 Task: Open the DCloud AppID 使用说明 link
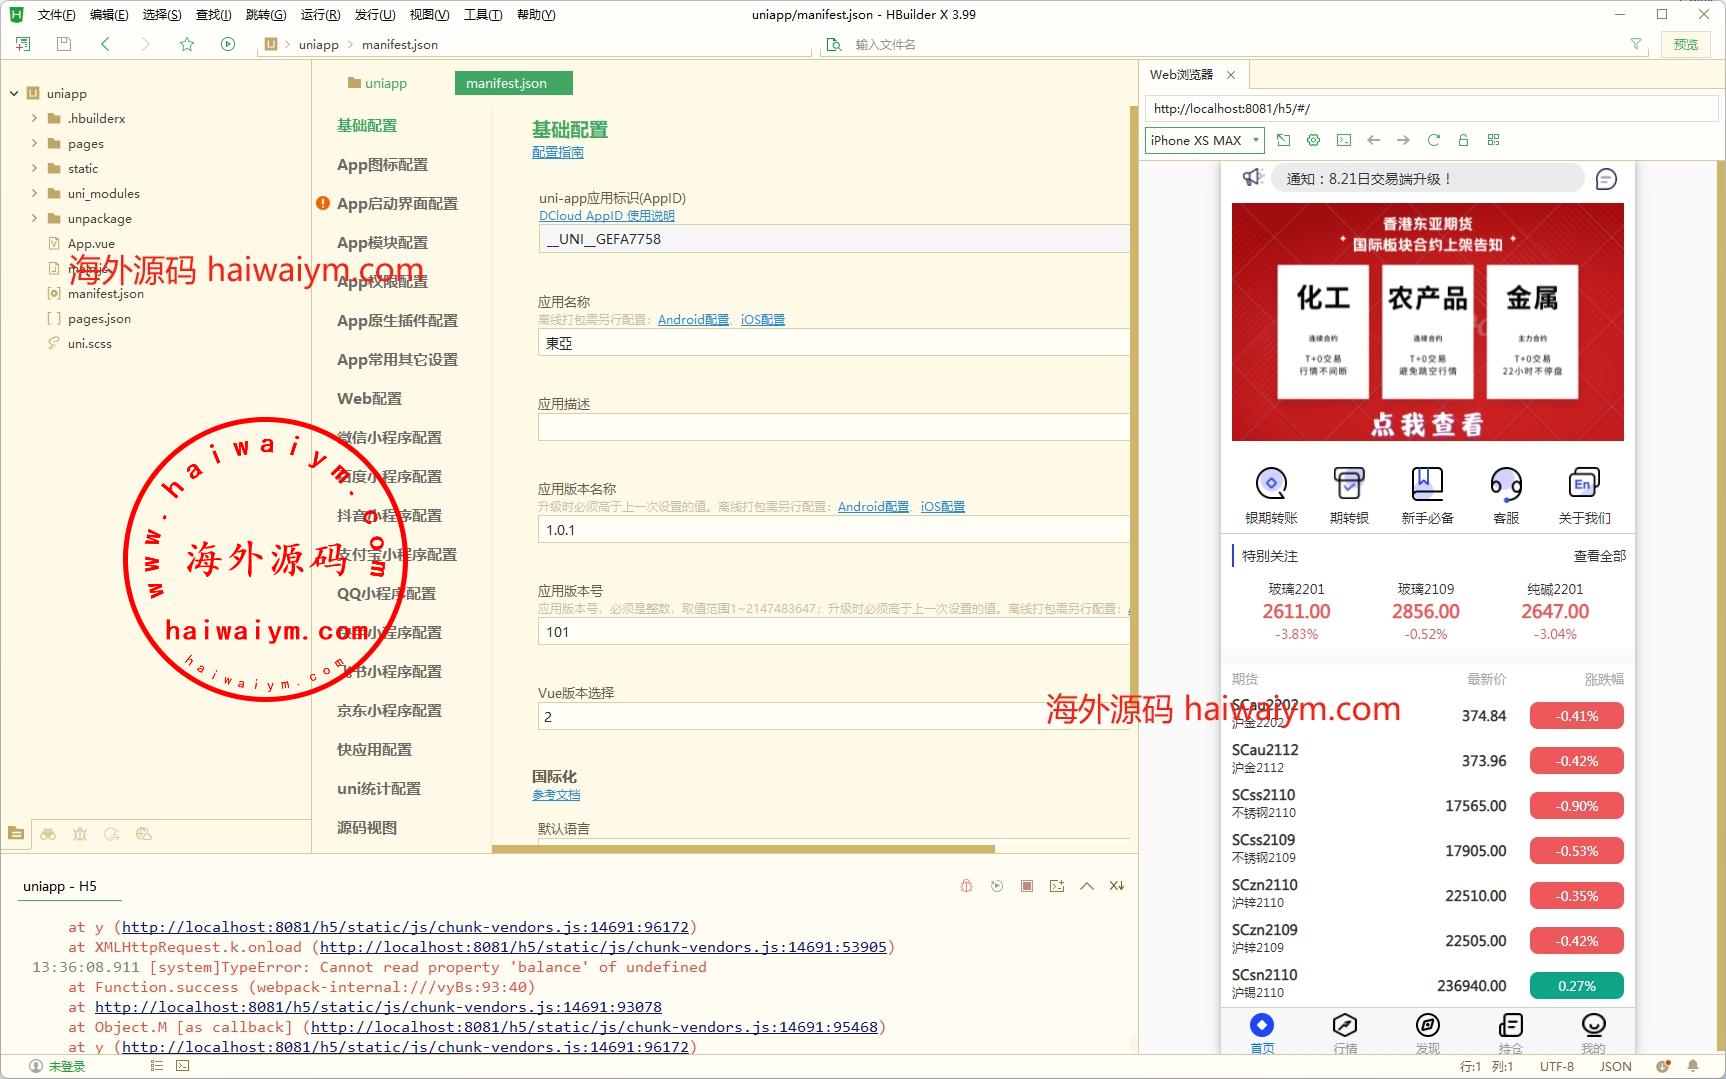(x=606, y=216)
